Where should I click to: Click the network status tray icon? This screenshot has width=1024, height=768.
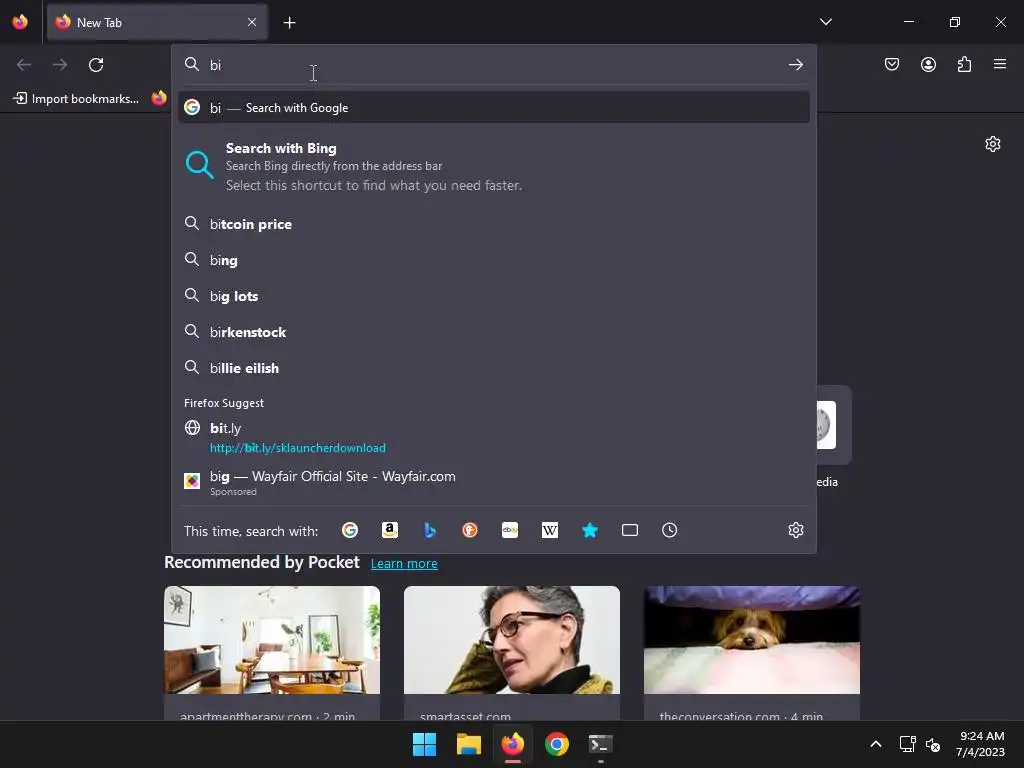tap(908, 744)
